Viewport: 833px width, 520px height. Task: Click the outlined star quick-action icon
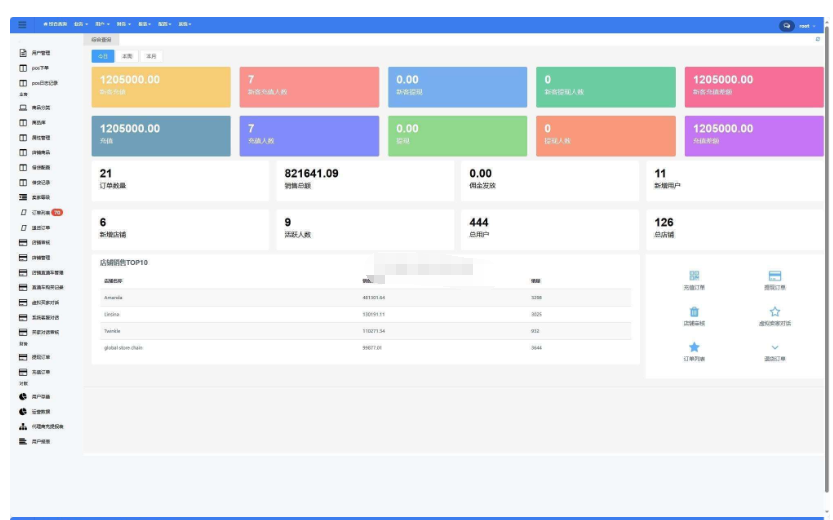click(774, 312)
